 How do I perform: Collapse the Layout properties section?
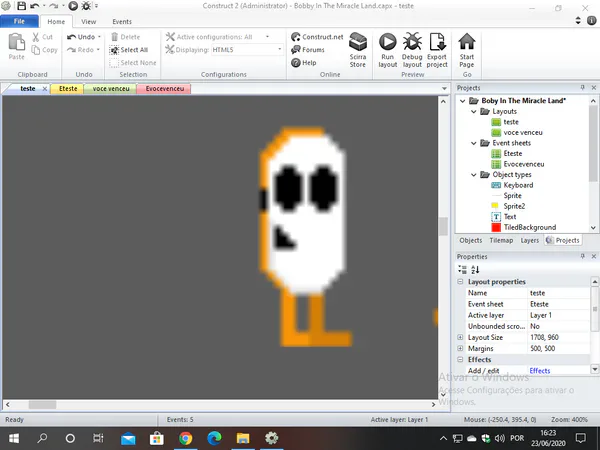click(x=460, y=282)
